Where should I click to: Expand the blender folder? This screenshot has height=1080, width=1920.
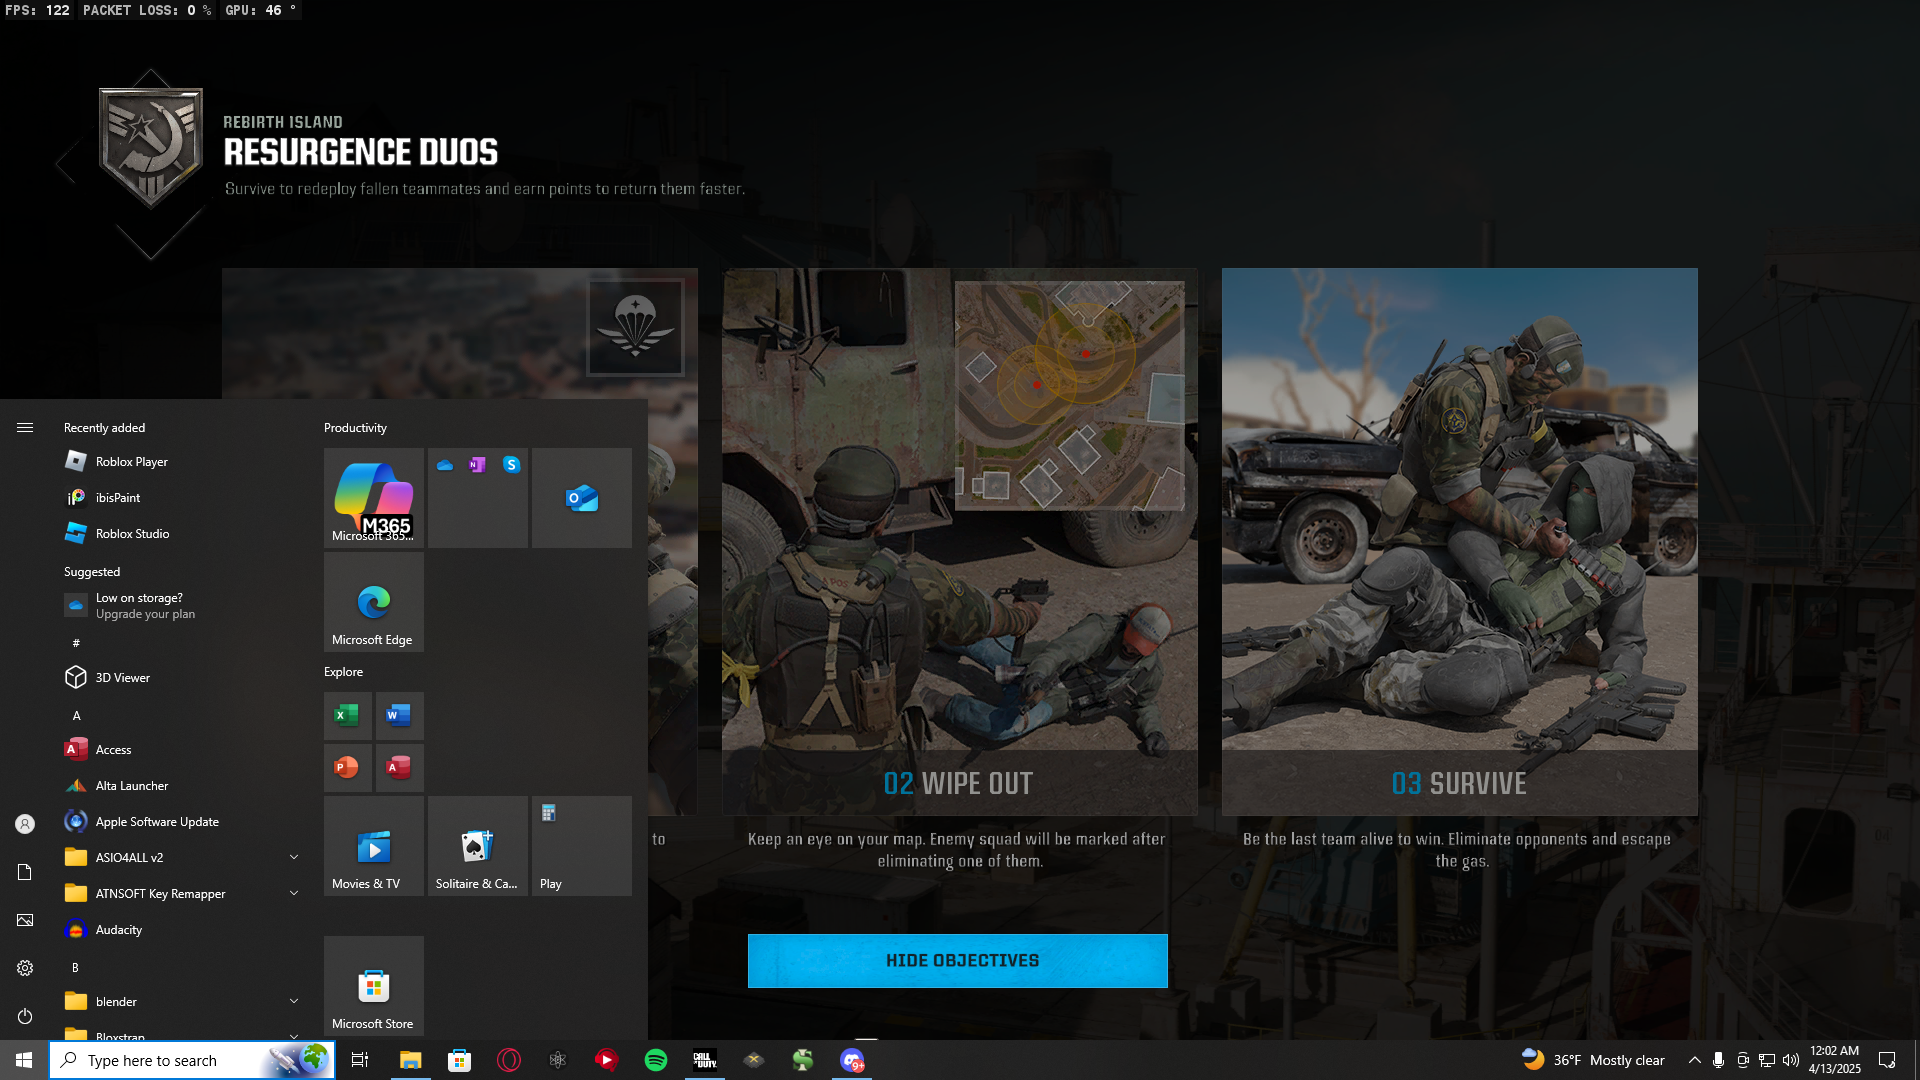(180, 1002)
